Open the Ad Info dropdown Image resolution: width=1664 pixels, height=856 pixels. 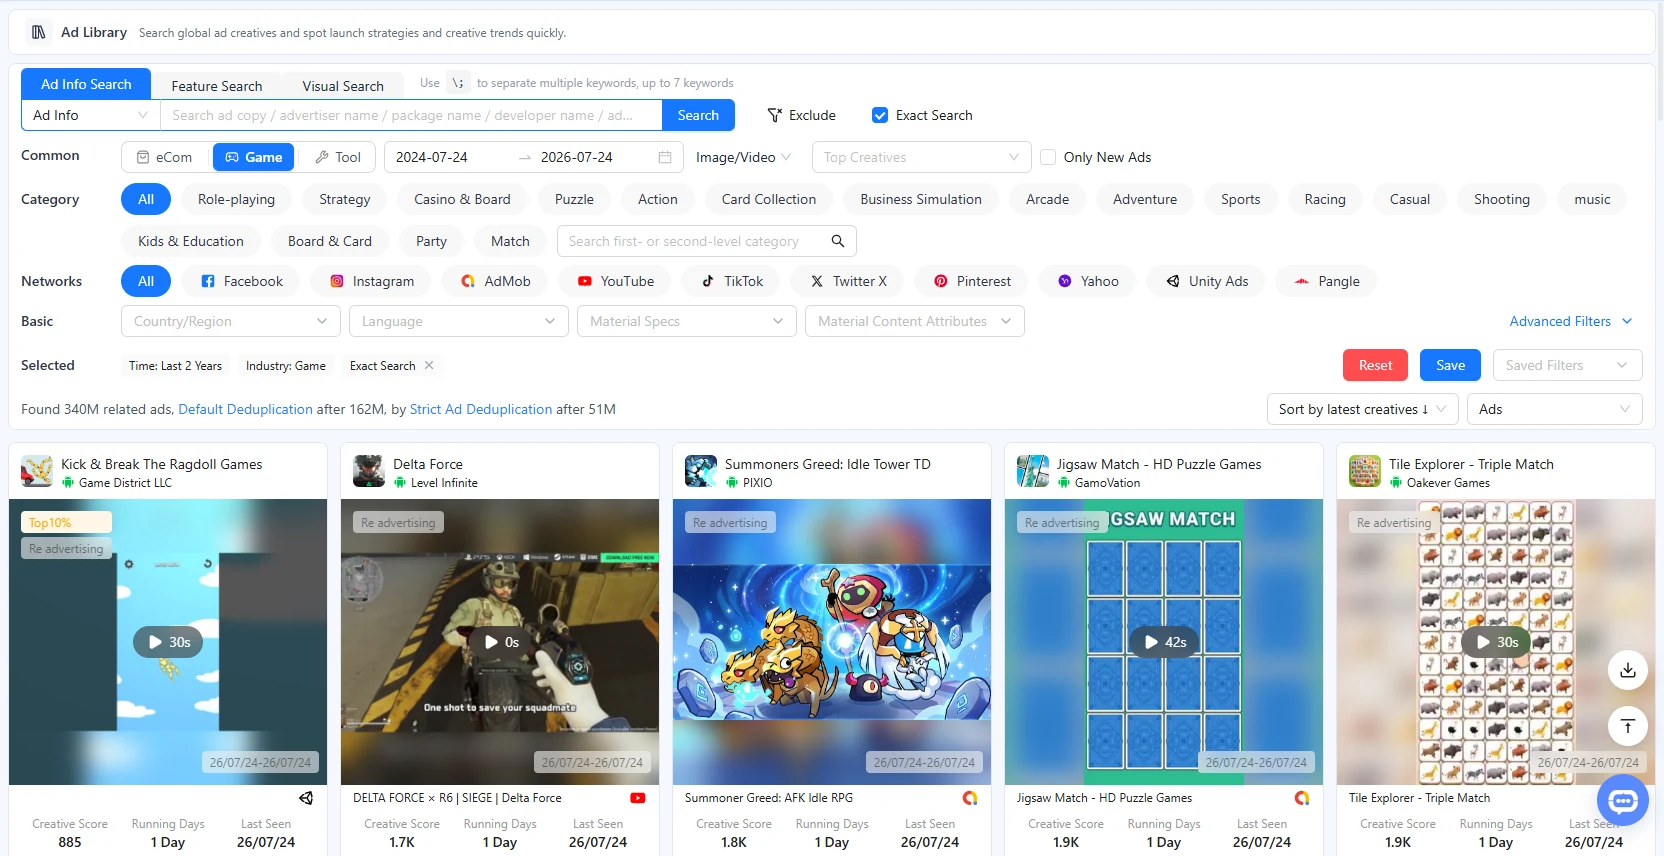tap(91, 115)
